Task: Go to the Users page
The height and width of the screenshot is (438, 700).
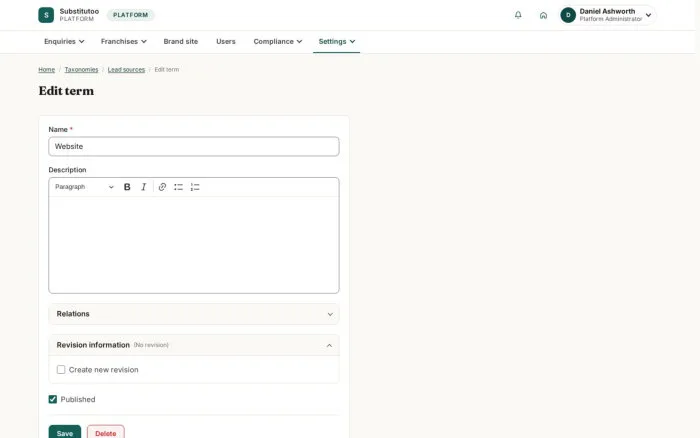Action: (225, 42)
